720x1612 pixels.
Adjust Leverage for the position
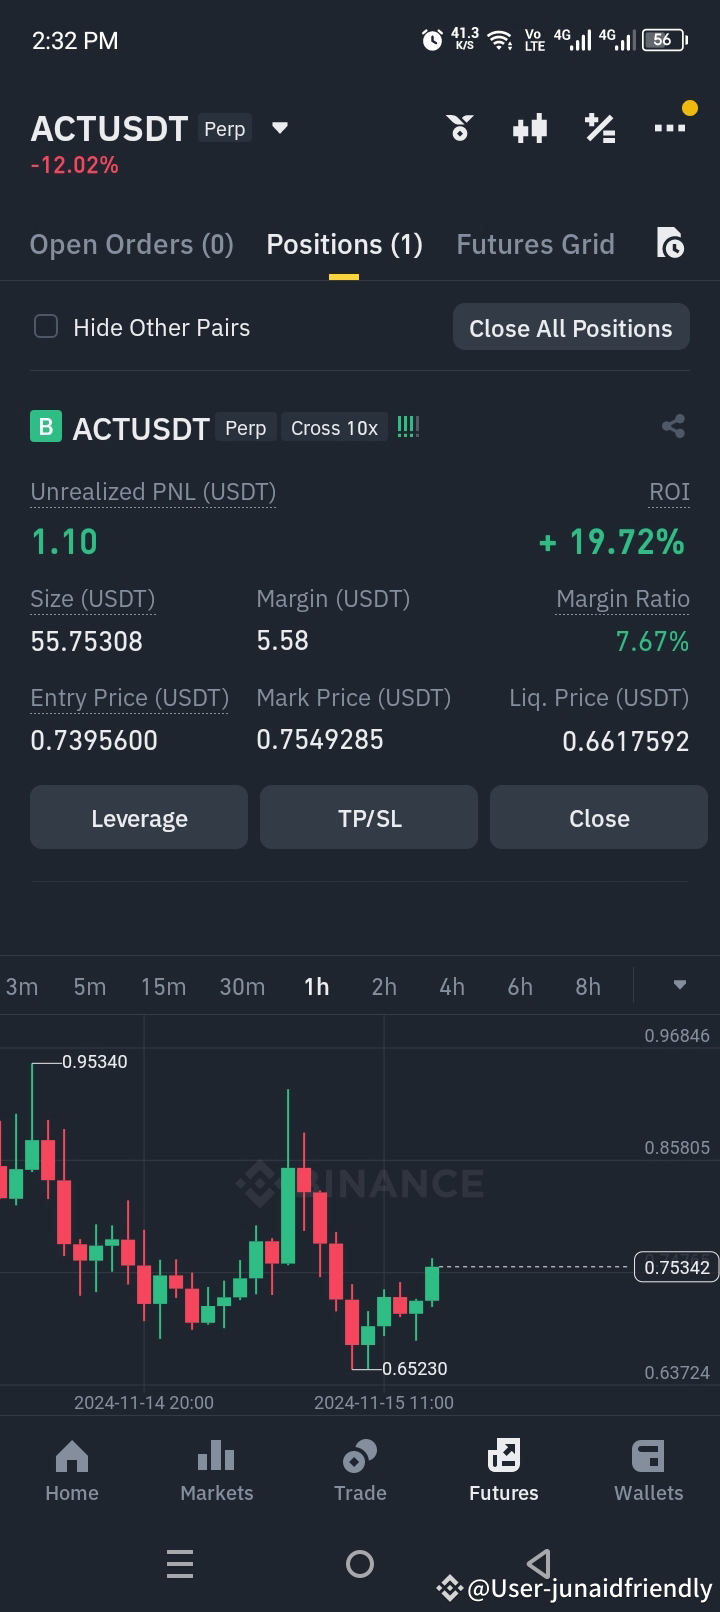coord(139,817)
